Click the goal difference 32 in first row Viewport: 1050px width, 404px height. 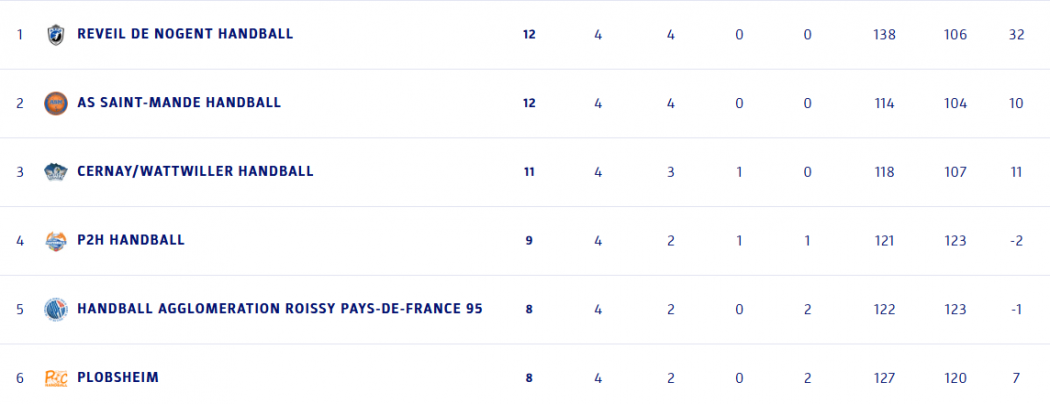(1016, 34)
